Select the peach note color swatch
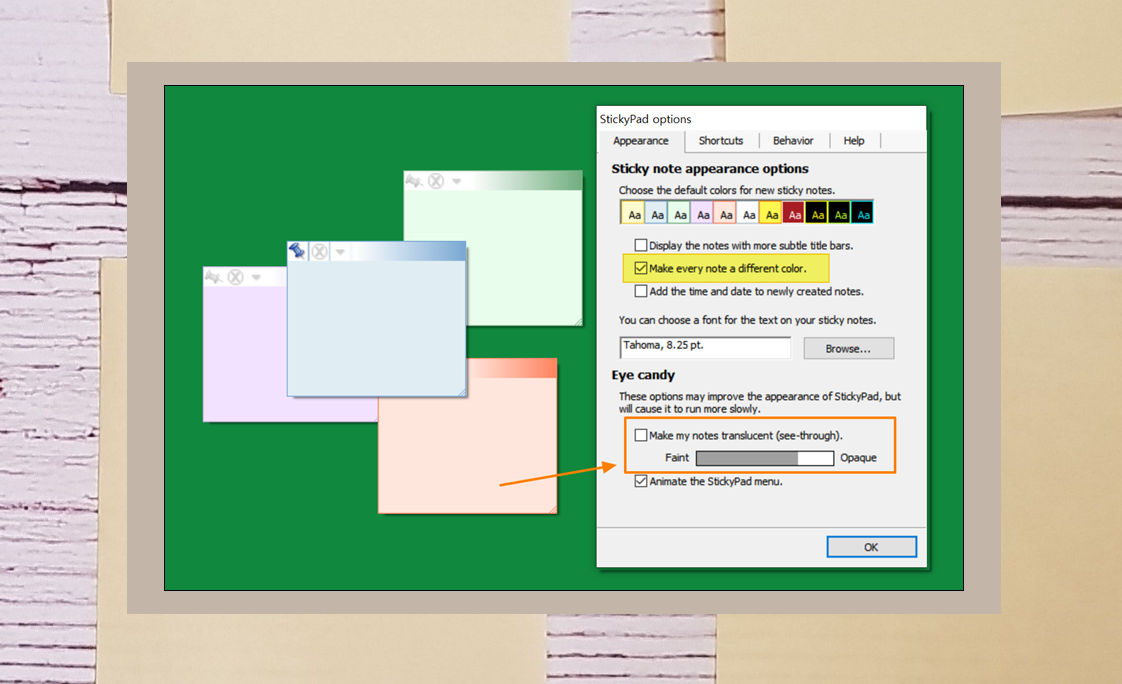The height and width of the screenshot is (684, 1122). click(726, 214)
